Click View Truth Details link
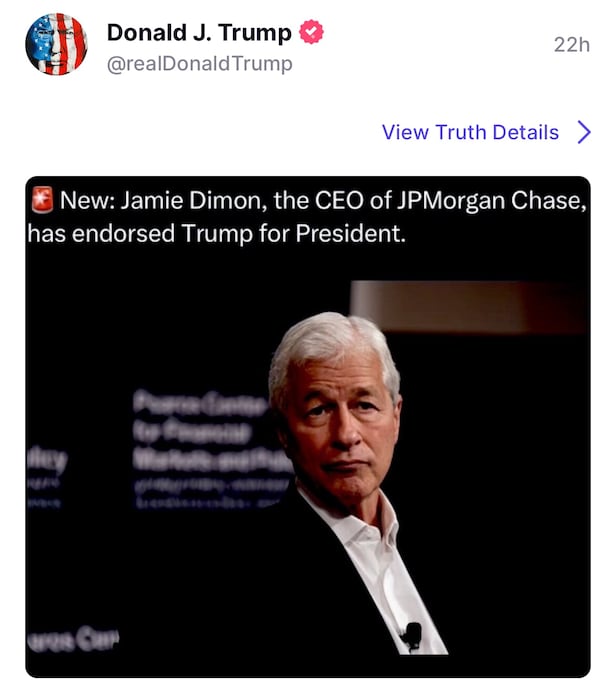This screenshot has height=685, width=616. [470, 132]
